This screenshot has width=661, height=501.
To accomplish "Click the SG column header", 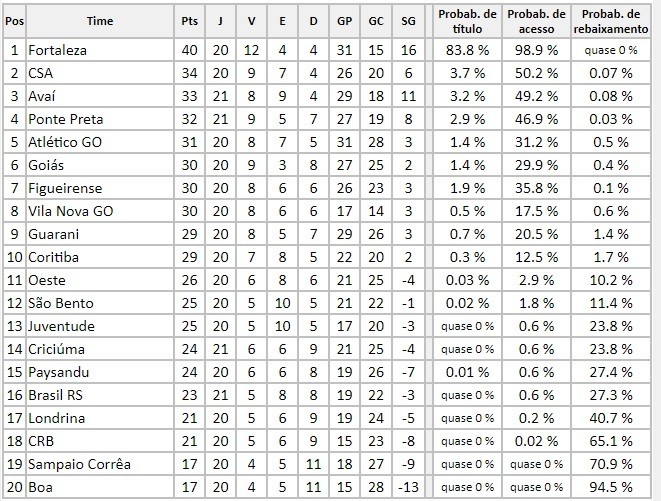I will coord(408,21).
